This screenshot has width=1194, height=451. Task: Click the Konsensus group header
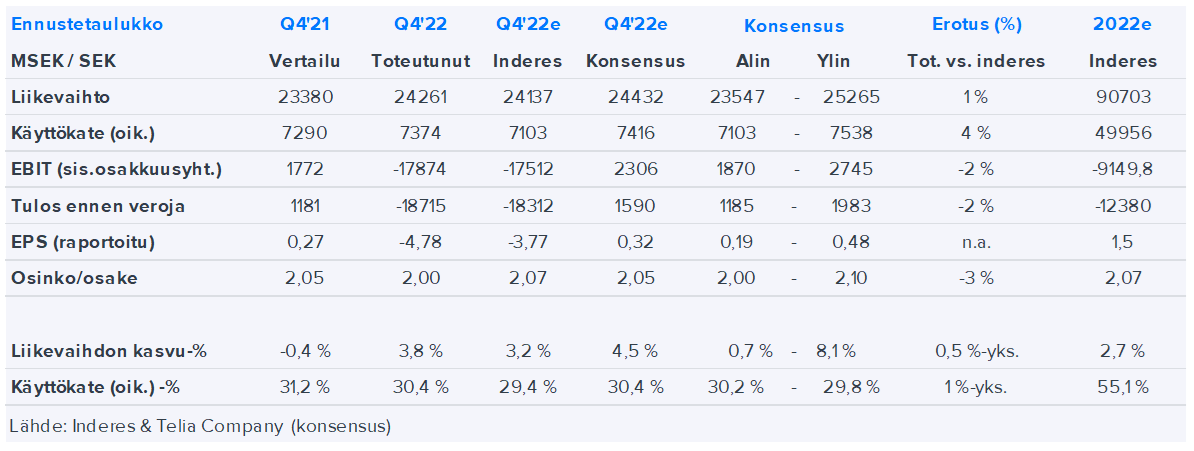tap(794, 26)
